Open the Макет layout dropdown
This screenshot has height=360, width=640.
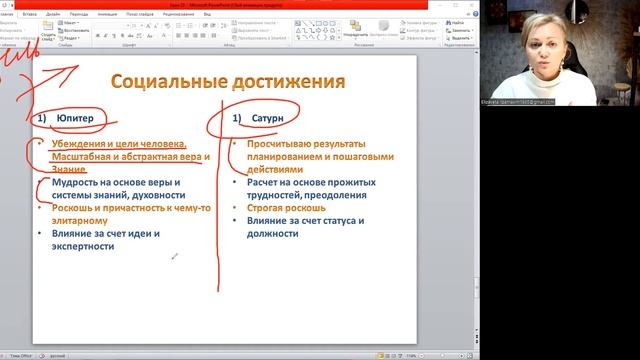[x=69, y=23]
